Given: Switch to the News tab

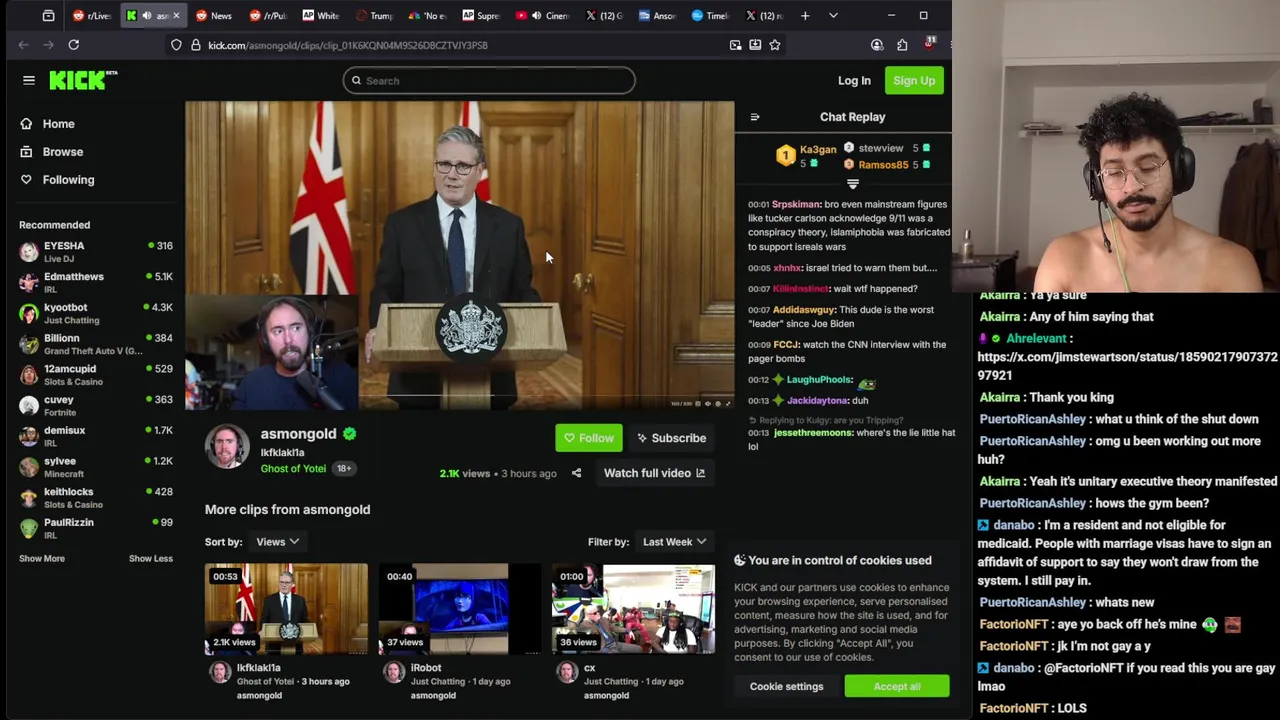Looking at the screenshot, I should coord(214,16).
